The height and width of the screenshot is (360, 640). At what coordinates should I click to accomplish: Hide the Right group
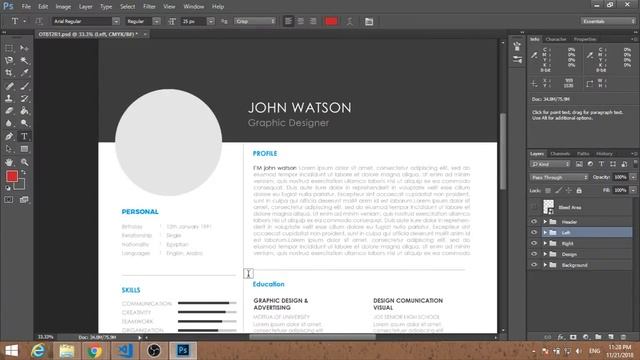[x=534, y=243]
